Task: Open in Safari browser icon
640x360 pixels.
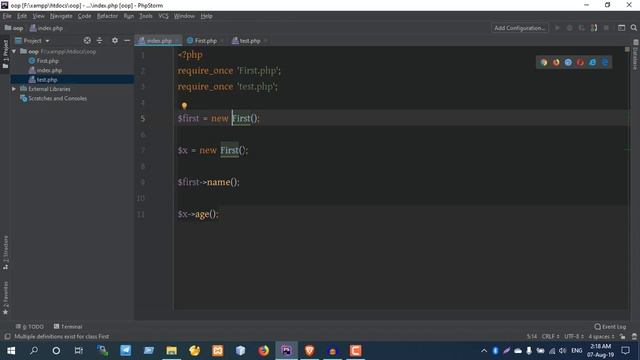Action: (568, 62)
